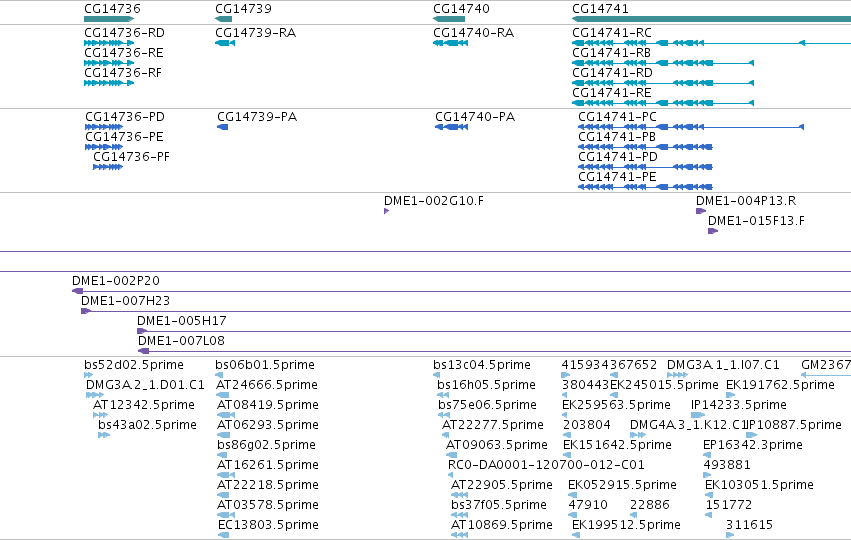Select the DME1-005H17 BAC clone
Screen dimensions: 851x540
point(182,321)
